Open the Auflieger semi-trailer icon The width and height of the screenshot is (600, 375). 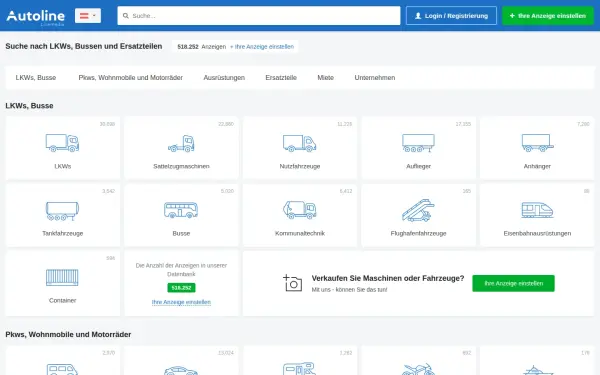point(418,143)
